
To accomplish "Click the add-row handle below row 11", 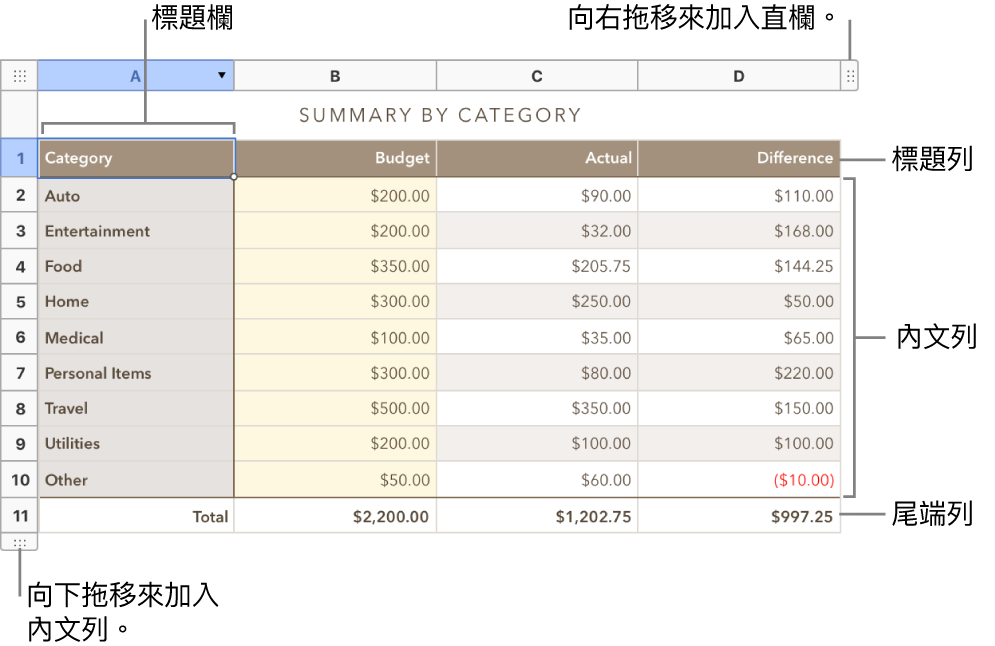I will (x=19, y=543).
